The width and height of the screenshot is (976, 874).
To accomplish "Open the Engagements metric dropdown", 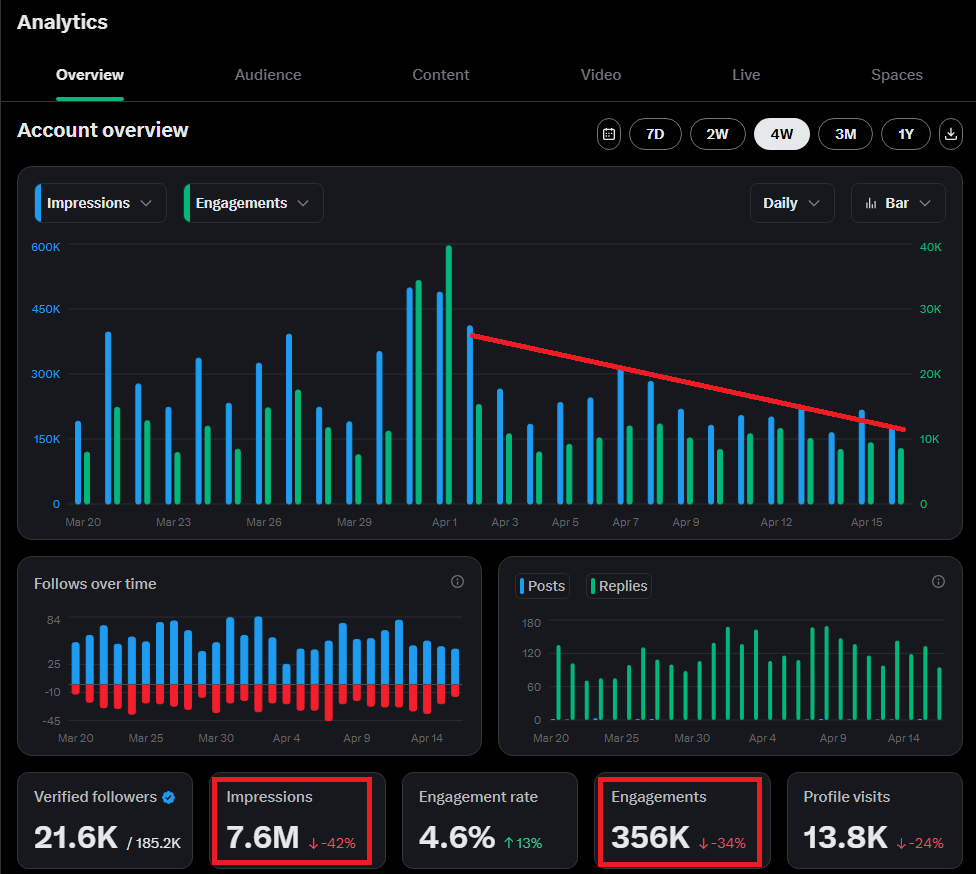I will point(253,203).
